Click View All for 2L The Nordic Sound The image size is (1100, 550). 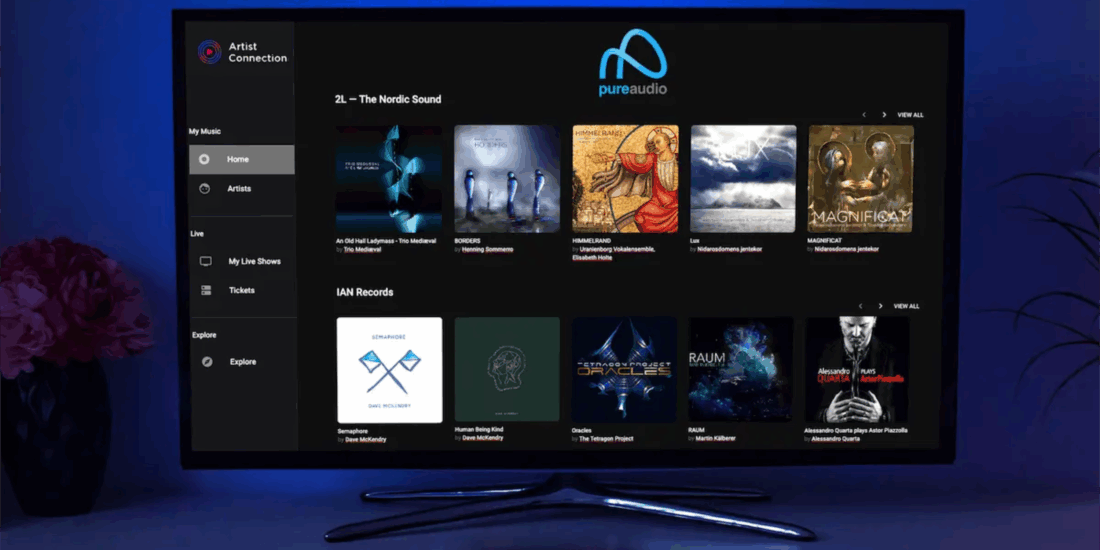[x=910, y=115]
